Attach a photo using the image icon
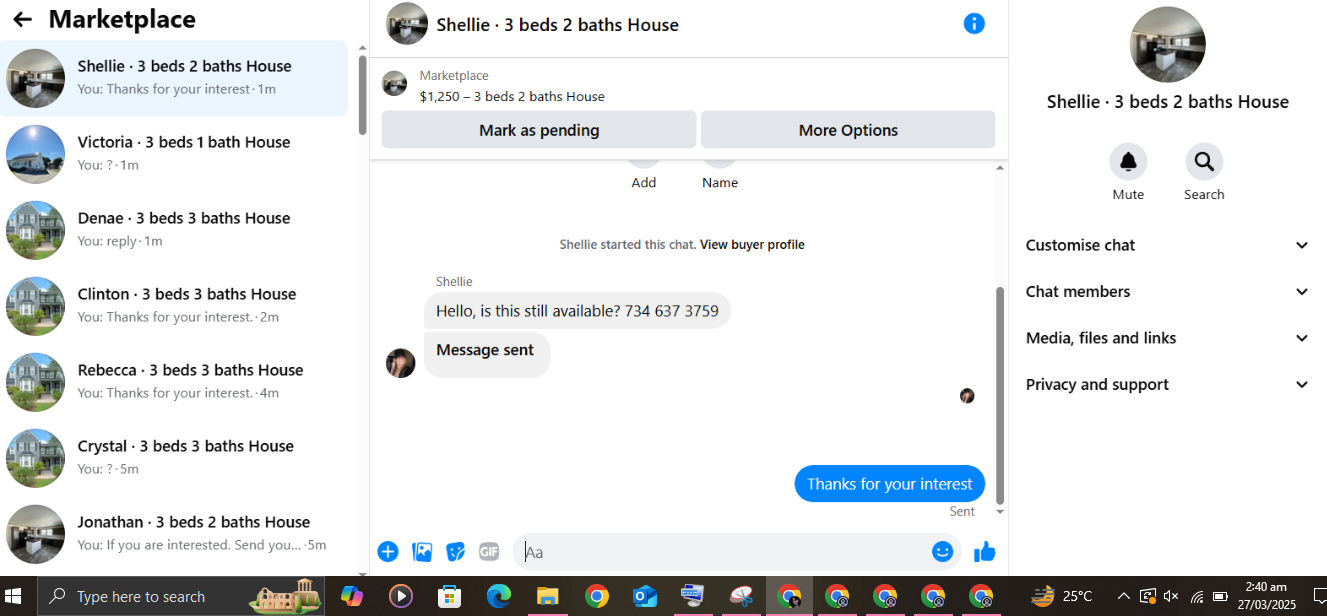 (422, 552)
